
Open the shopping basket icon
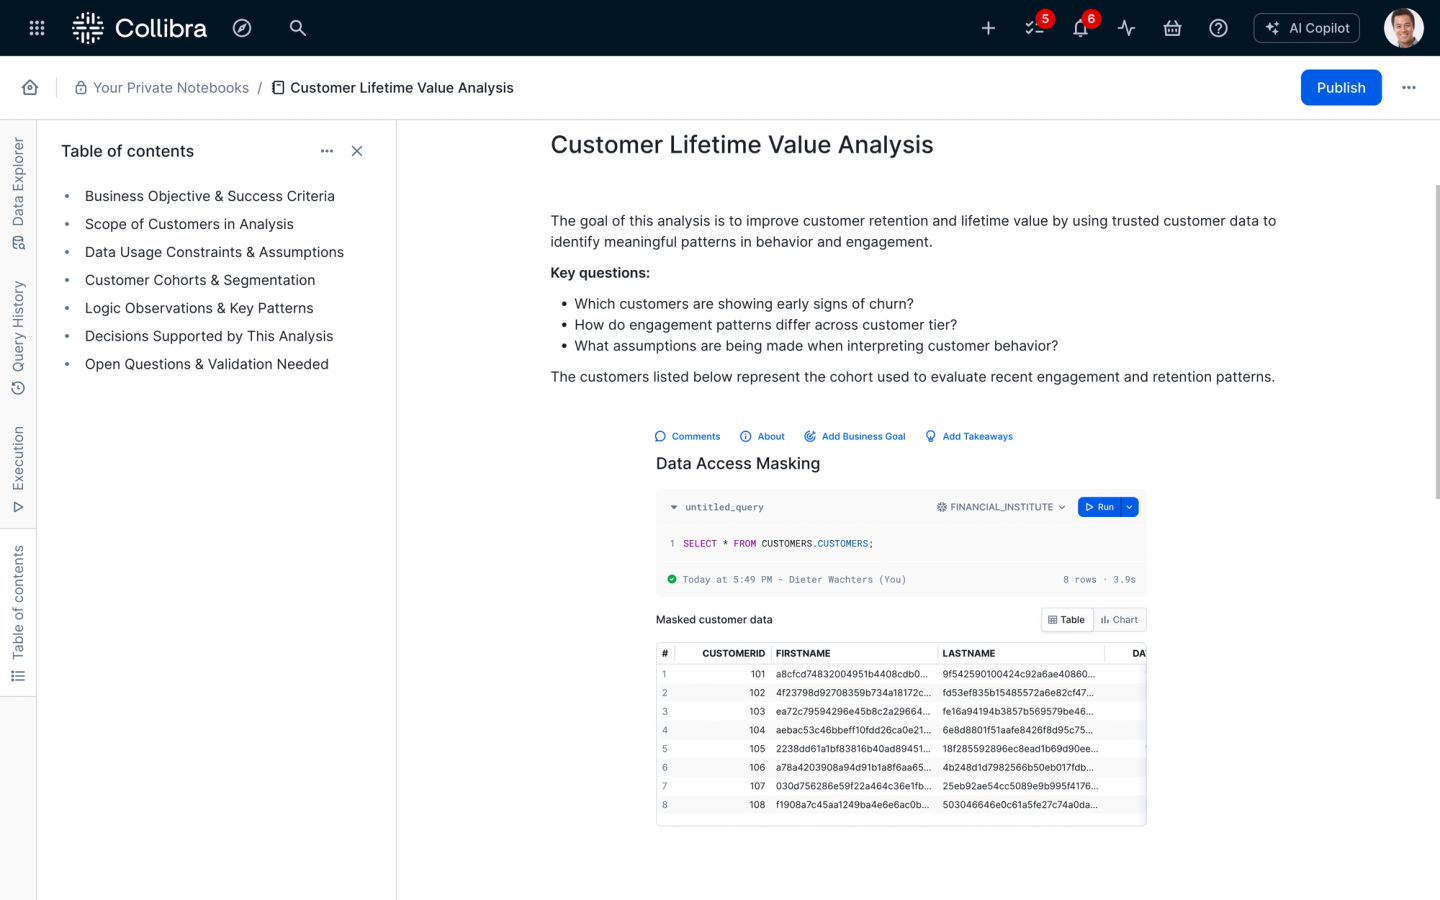1172,28
